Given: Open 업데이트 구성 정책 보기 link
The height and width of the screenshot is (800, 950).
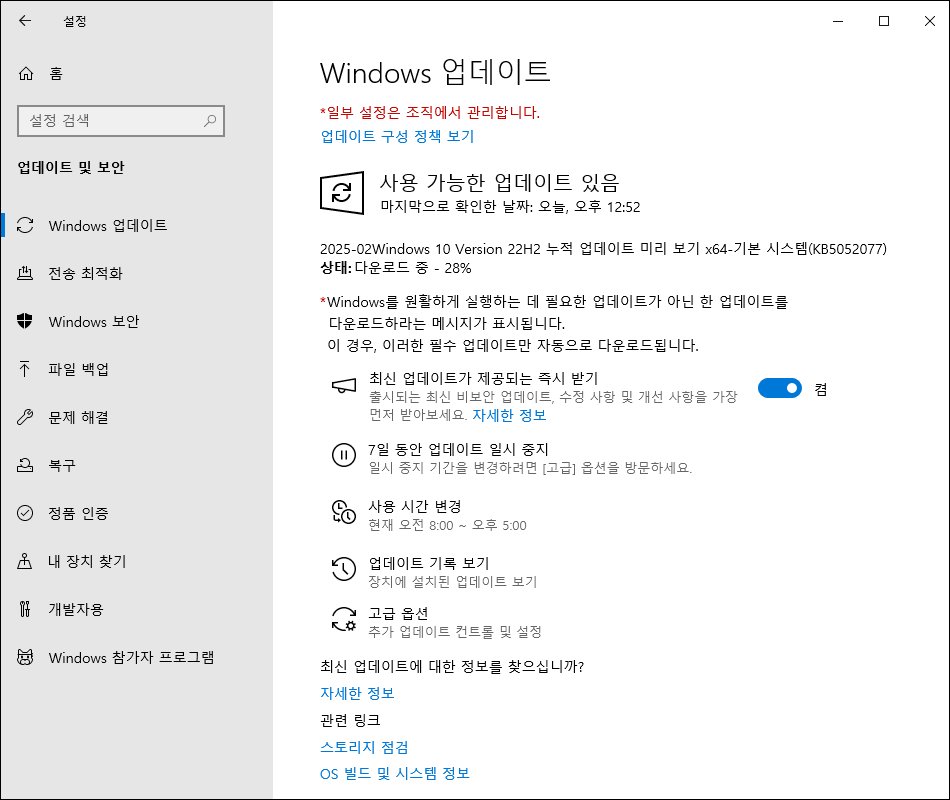Looking at the screenshot, I should 397,136.
